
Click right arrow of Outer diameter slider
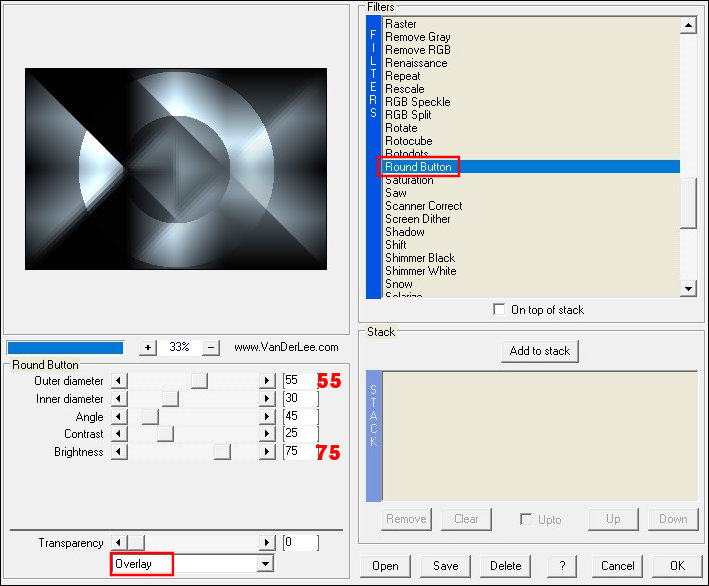[x=267, y=381]
